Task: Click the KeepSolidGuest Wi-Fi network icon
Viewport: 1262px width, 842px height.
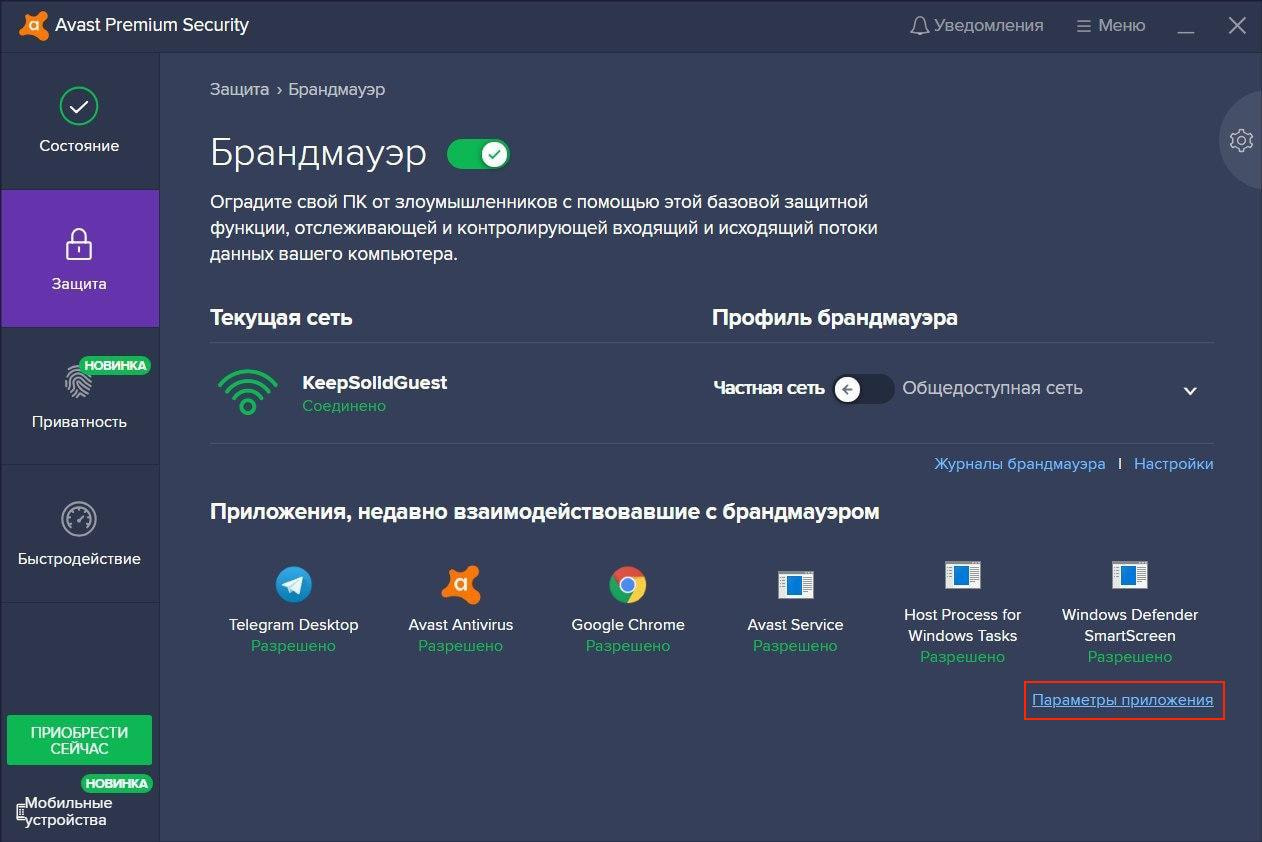Action: tap(247, 392)
